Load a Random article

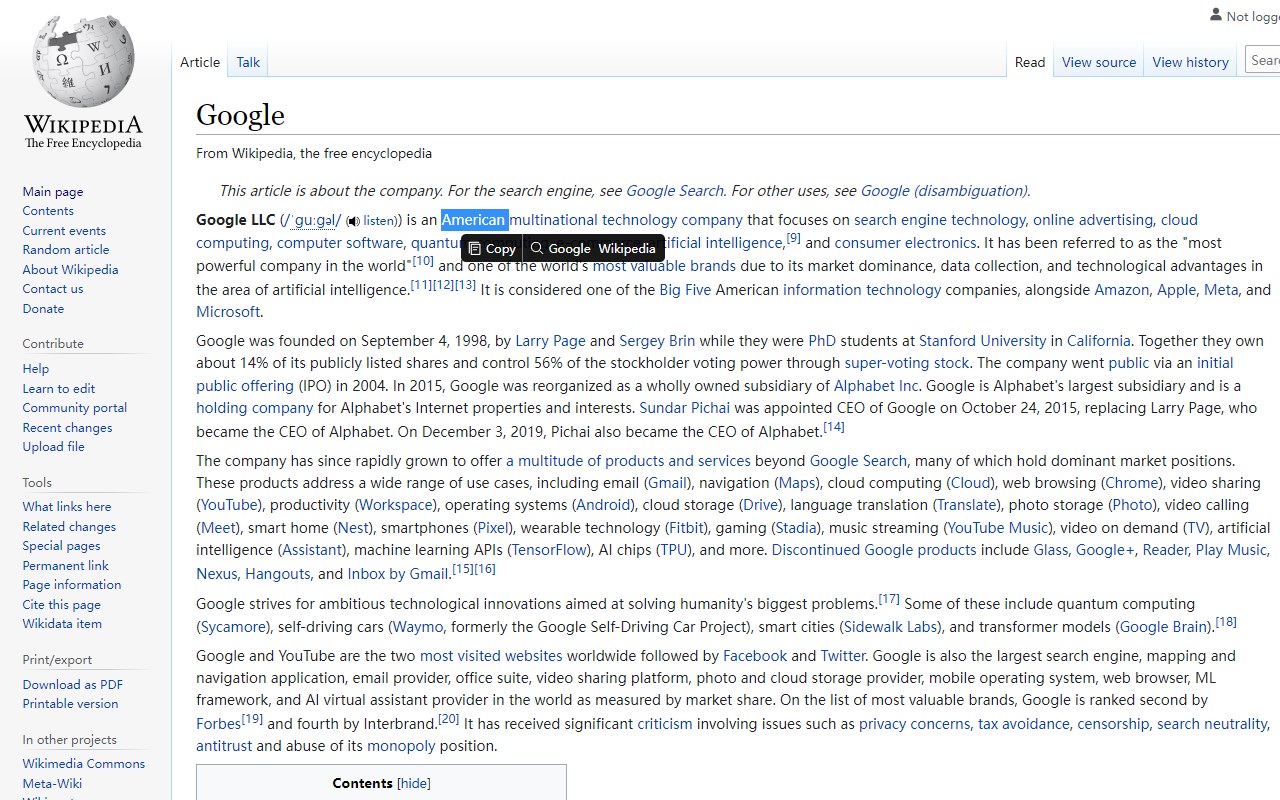[66, 250]
